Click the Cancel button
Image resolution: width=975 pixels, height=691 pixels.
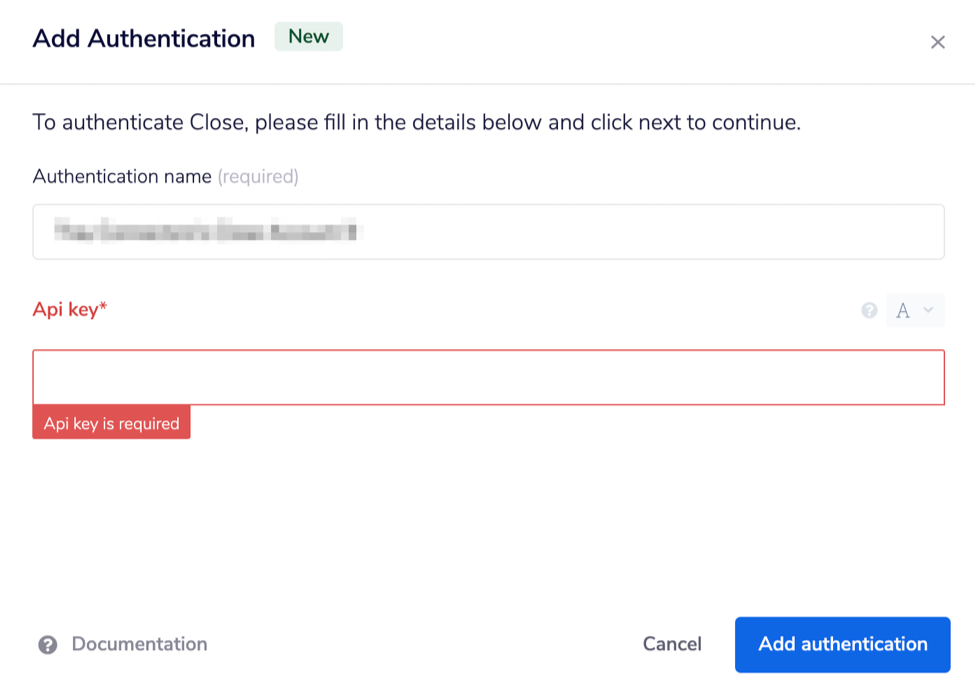pyautogui.click(x=671, y=644)
